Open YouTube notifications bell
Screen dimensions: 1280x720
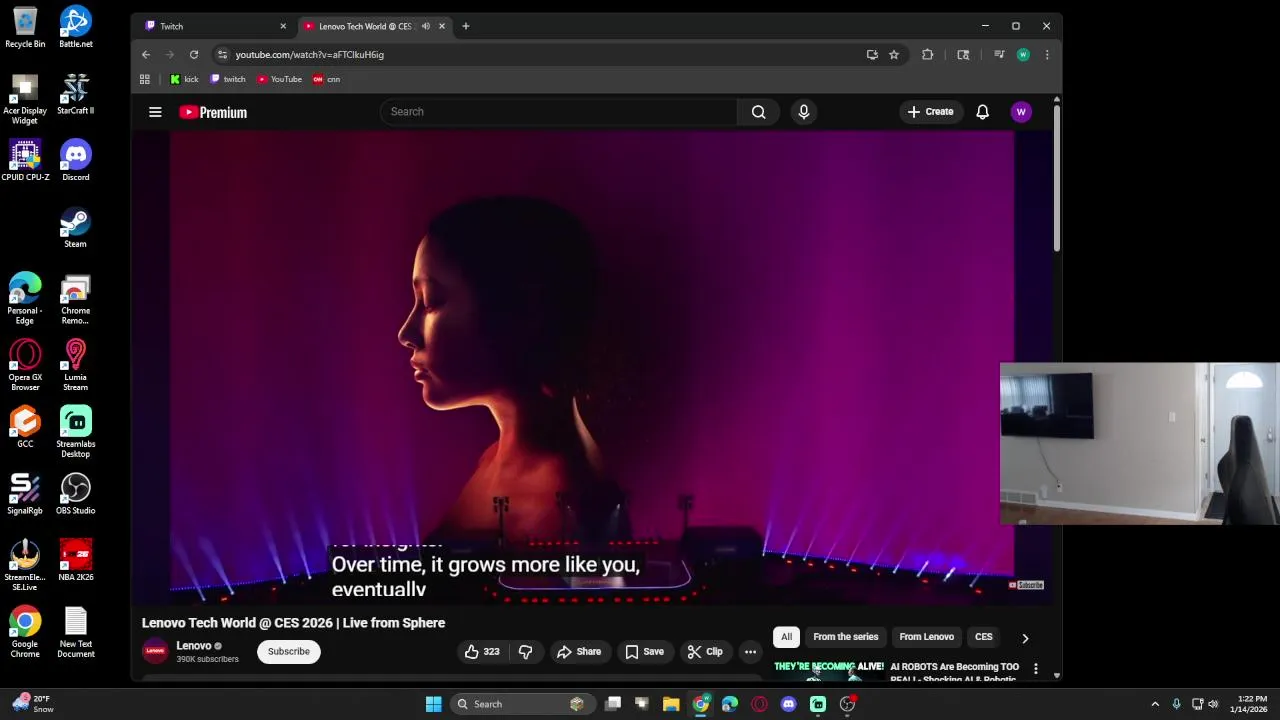[x=982, y=112]
